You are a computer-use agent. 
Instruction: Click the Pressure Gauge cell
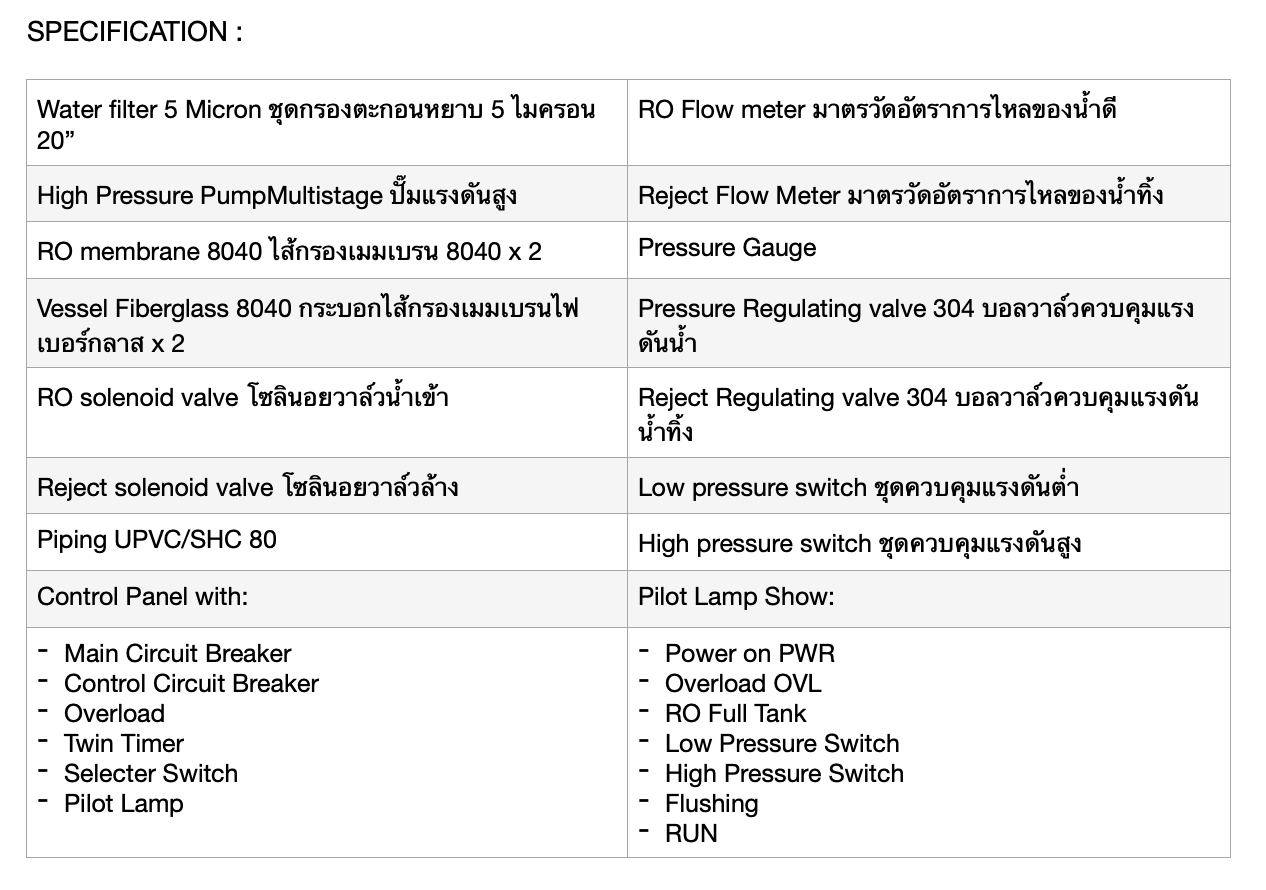tap(928, 250)
